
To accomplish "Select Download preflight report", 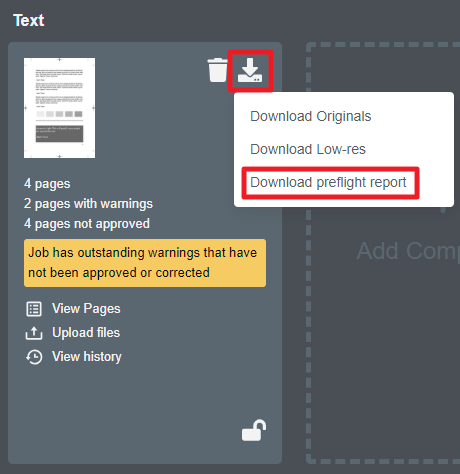I will (328, 183).
